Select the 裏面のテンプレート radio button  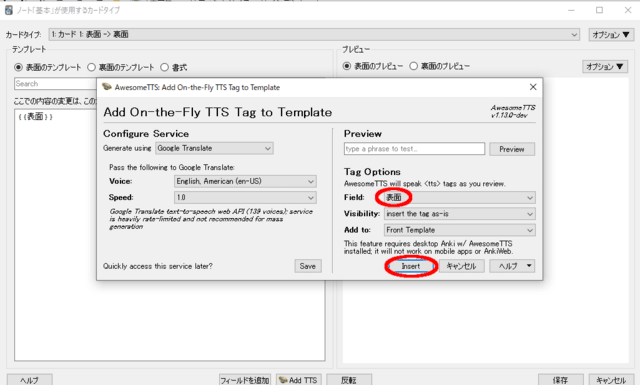(x=91, y=67)
